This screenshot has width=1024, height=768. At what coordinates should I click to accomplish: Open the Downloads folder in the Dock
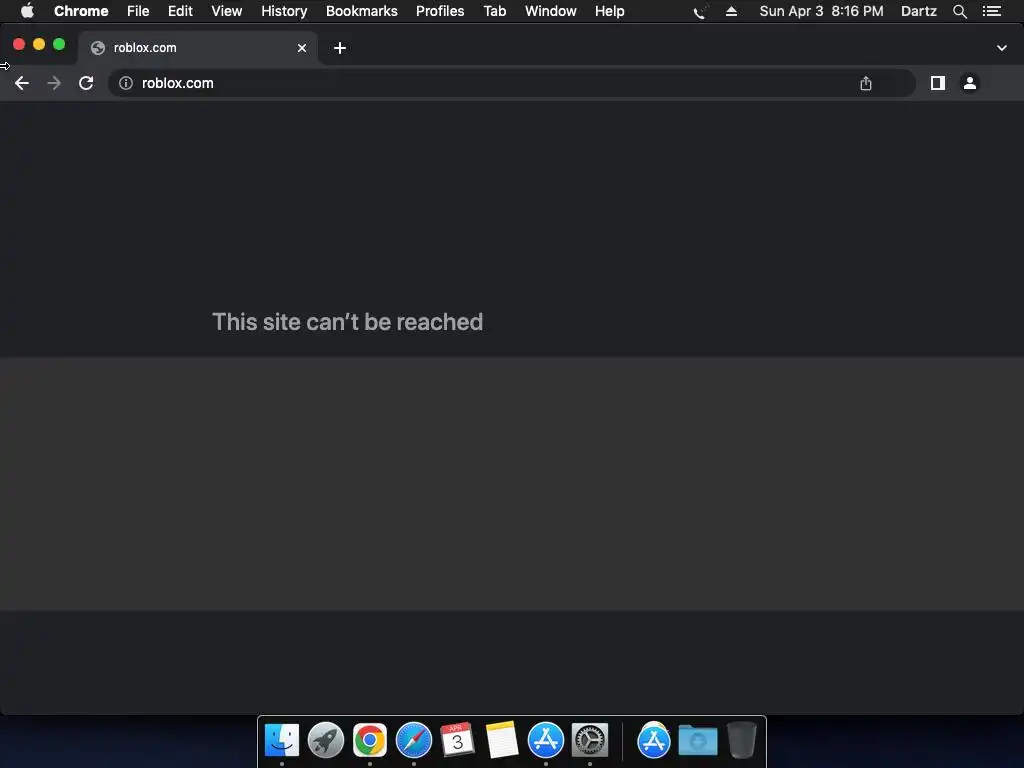(x=698, y=740)
